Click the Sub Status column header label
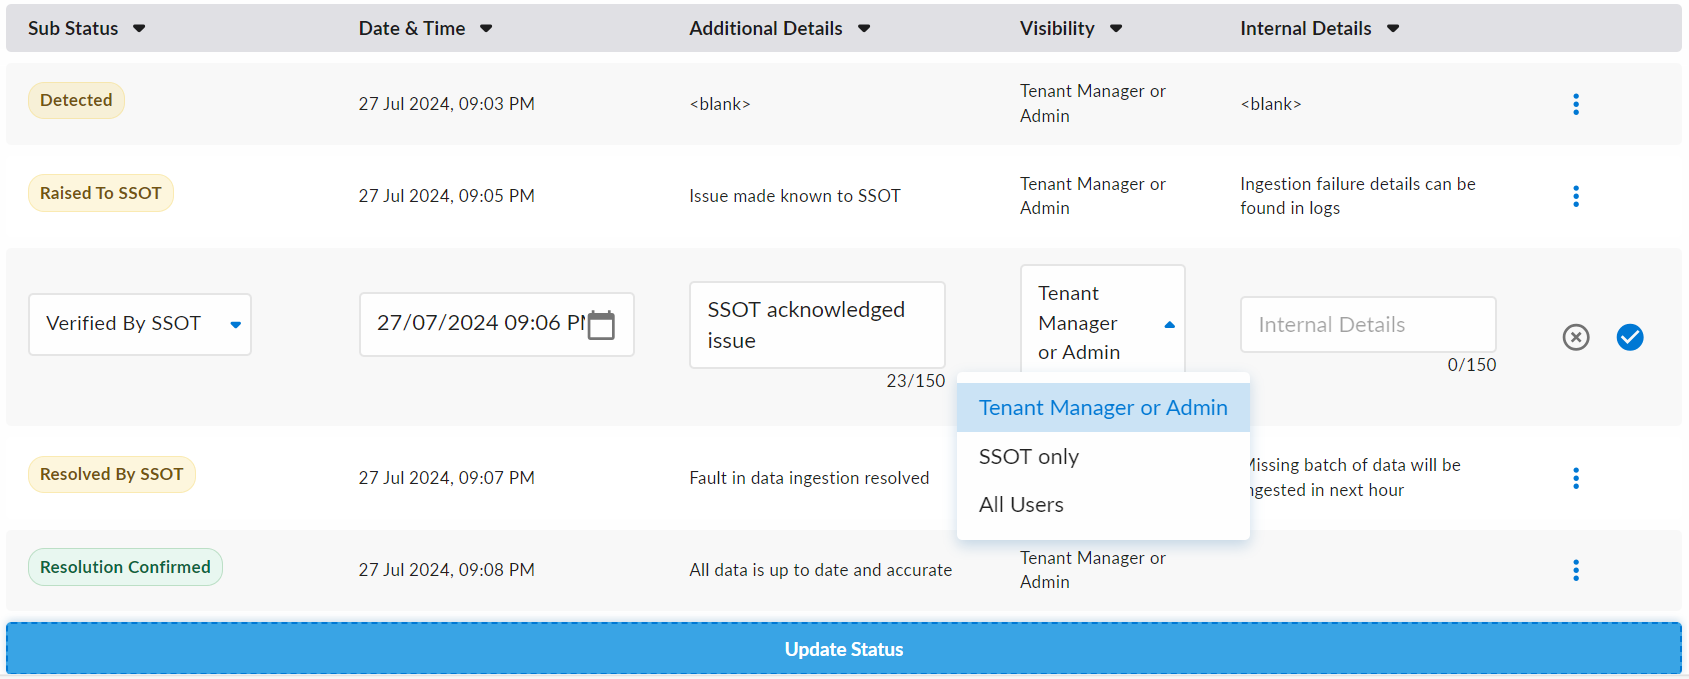Image resolution: width=1689 pixels, height=679 pixels. tap(73, 29)
